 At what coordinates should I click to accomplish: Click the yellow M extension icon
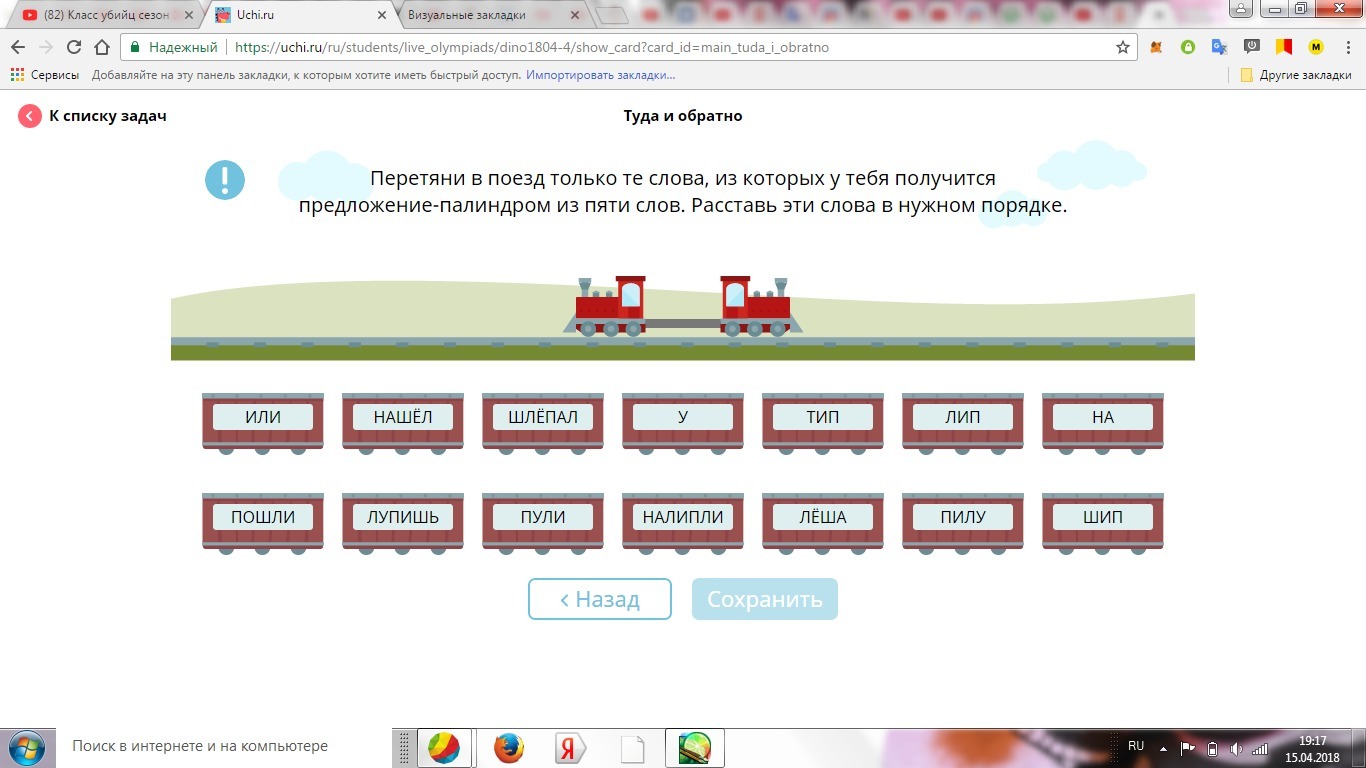(1315, 47)
